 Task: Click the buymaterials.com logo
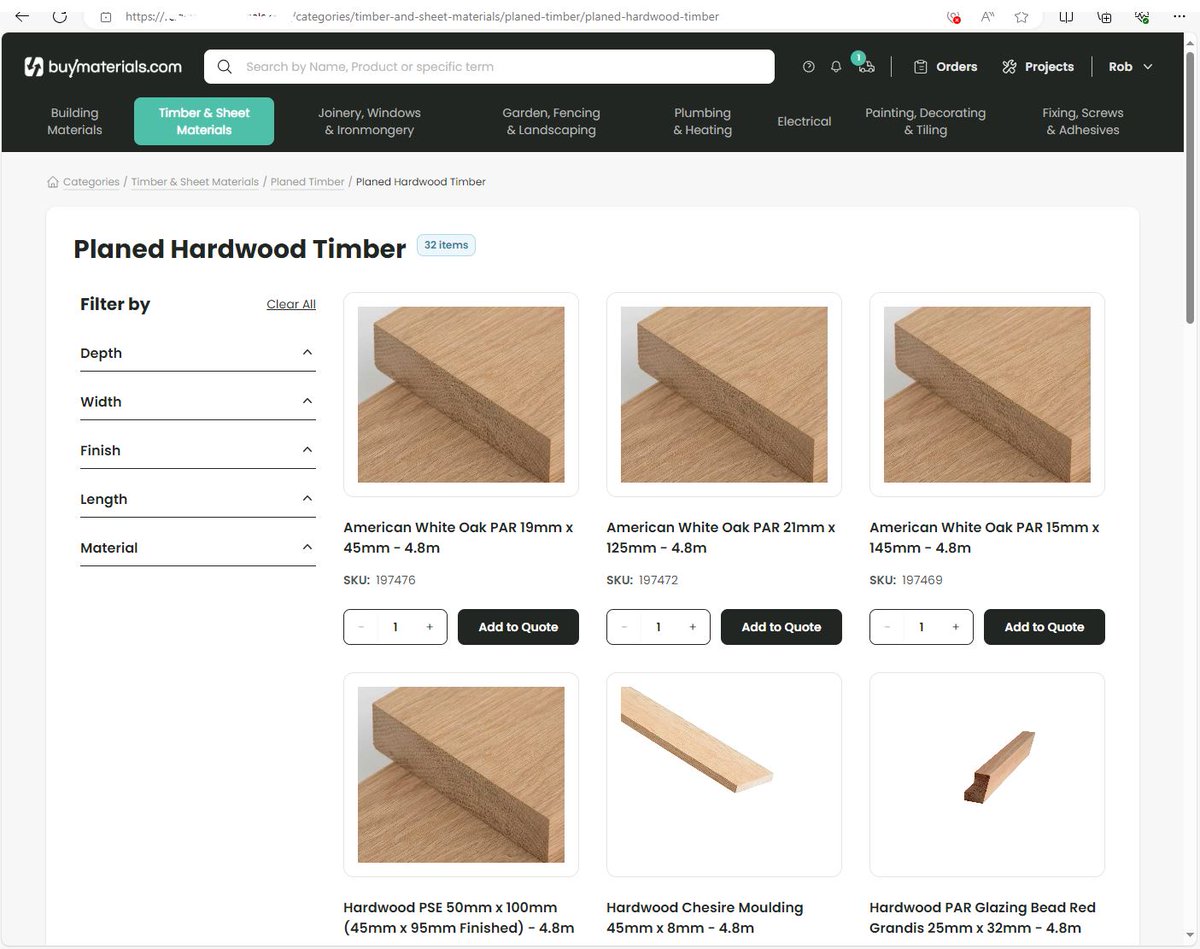[103, 67]
